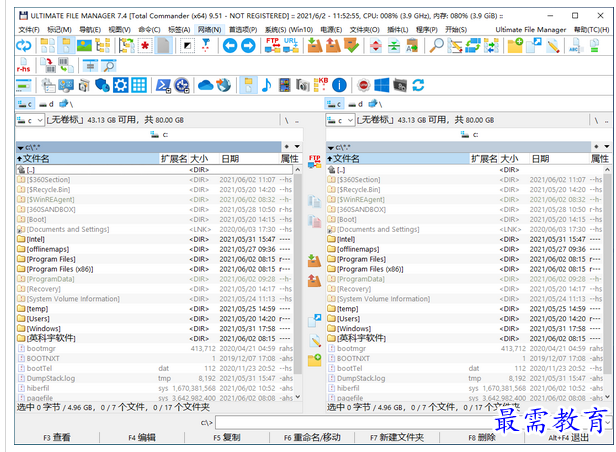Click the KB folder sizes icon
Image resolution: width=616 pixels, height=452 pixels.
pos(321,85)
